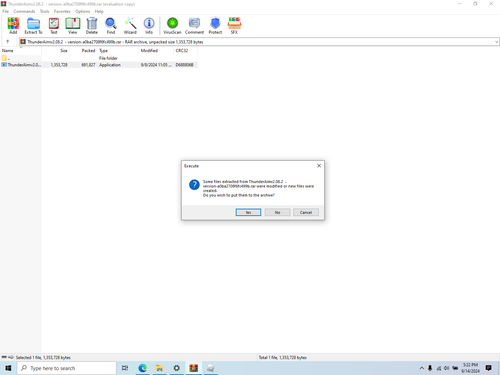Open Settings gear on taskbar

tap(177, 368)
